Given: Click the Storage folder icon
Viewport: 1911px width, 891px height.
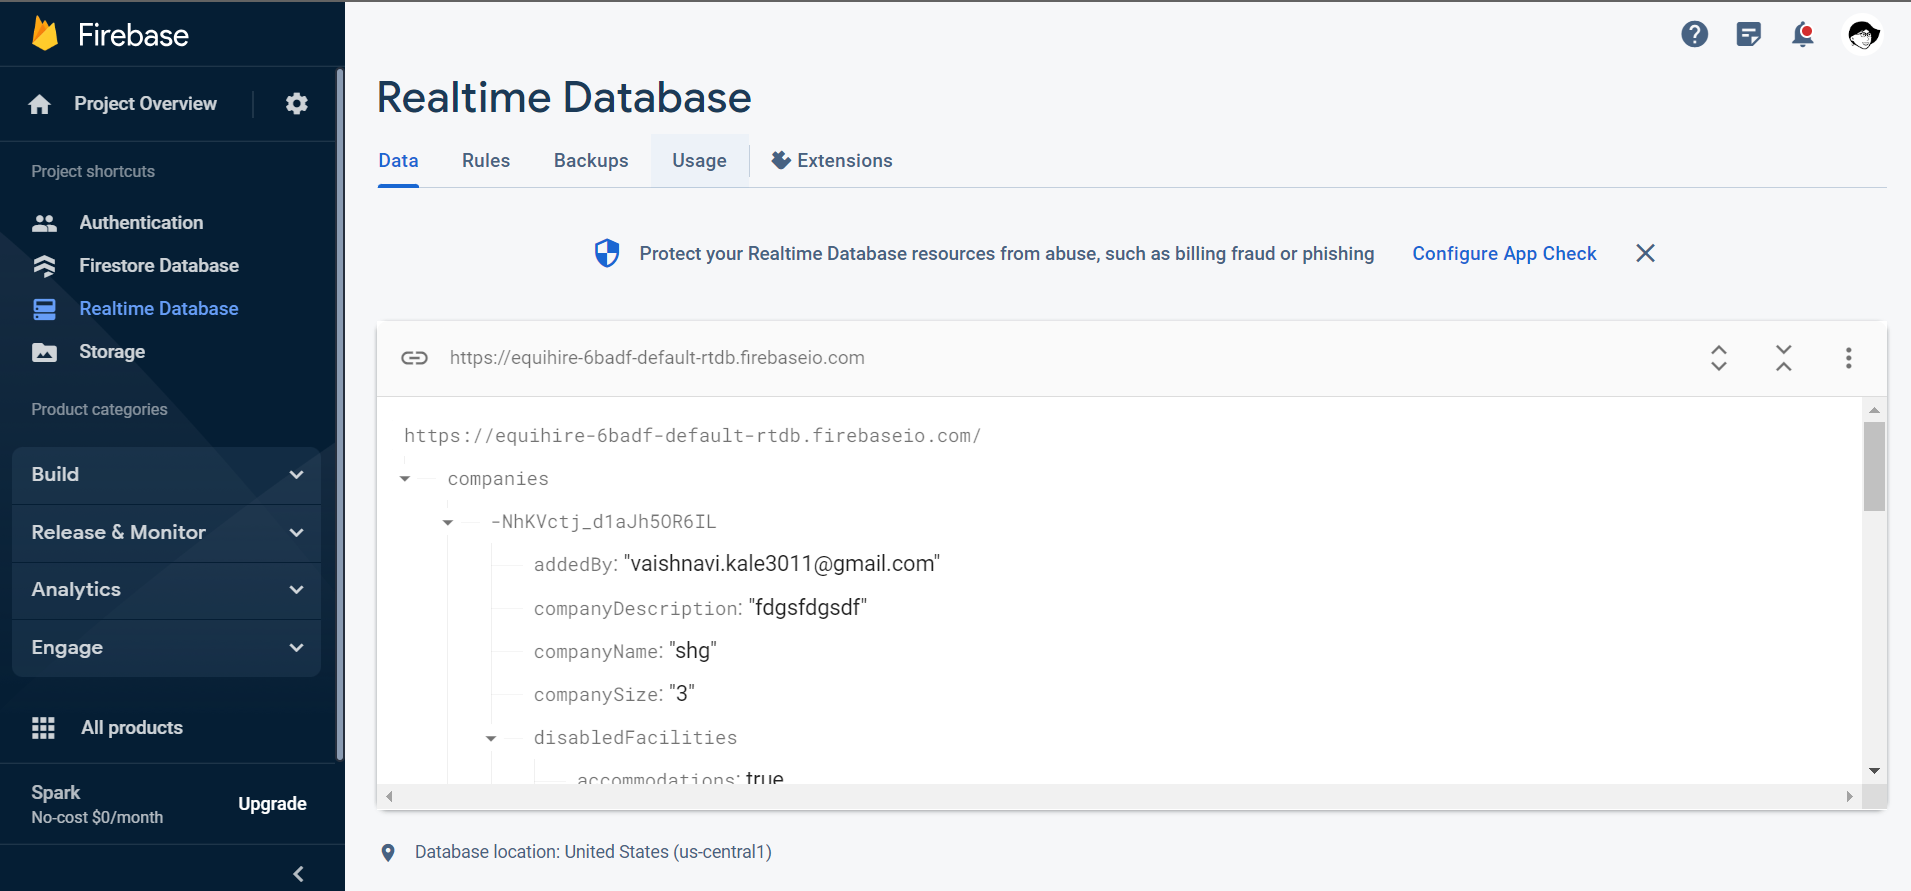Looking at the screenshot, I should pyautogui.click(x=44, y=352).
